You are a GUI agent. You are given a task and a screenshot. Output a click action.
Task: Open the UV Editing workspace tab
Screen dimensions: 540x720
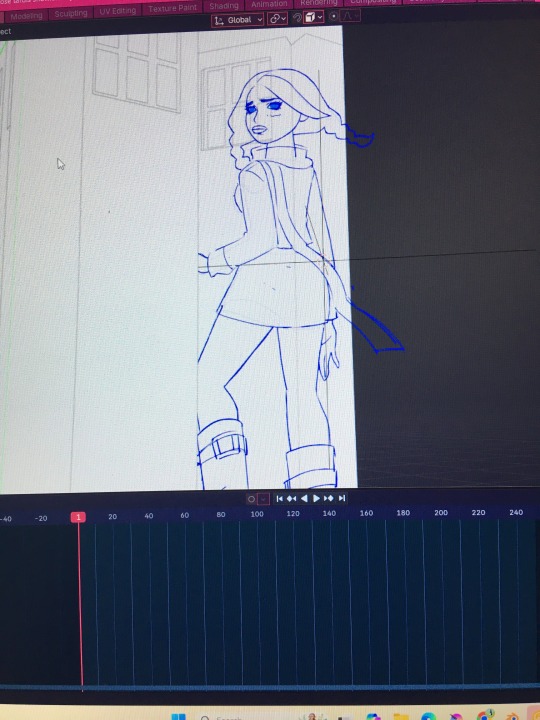pyautogui.click(x=118, y=11)
